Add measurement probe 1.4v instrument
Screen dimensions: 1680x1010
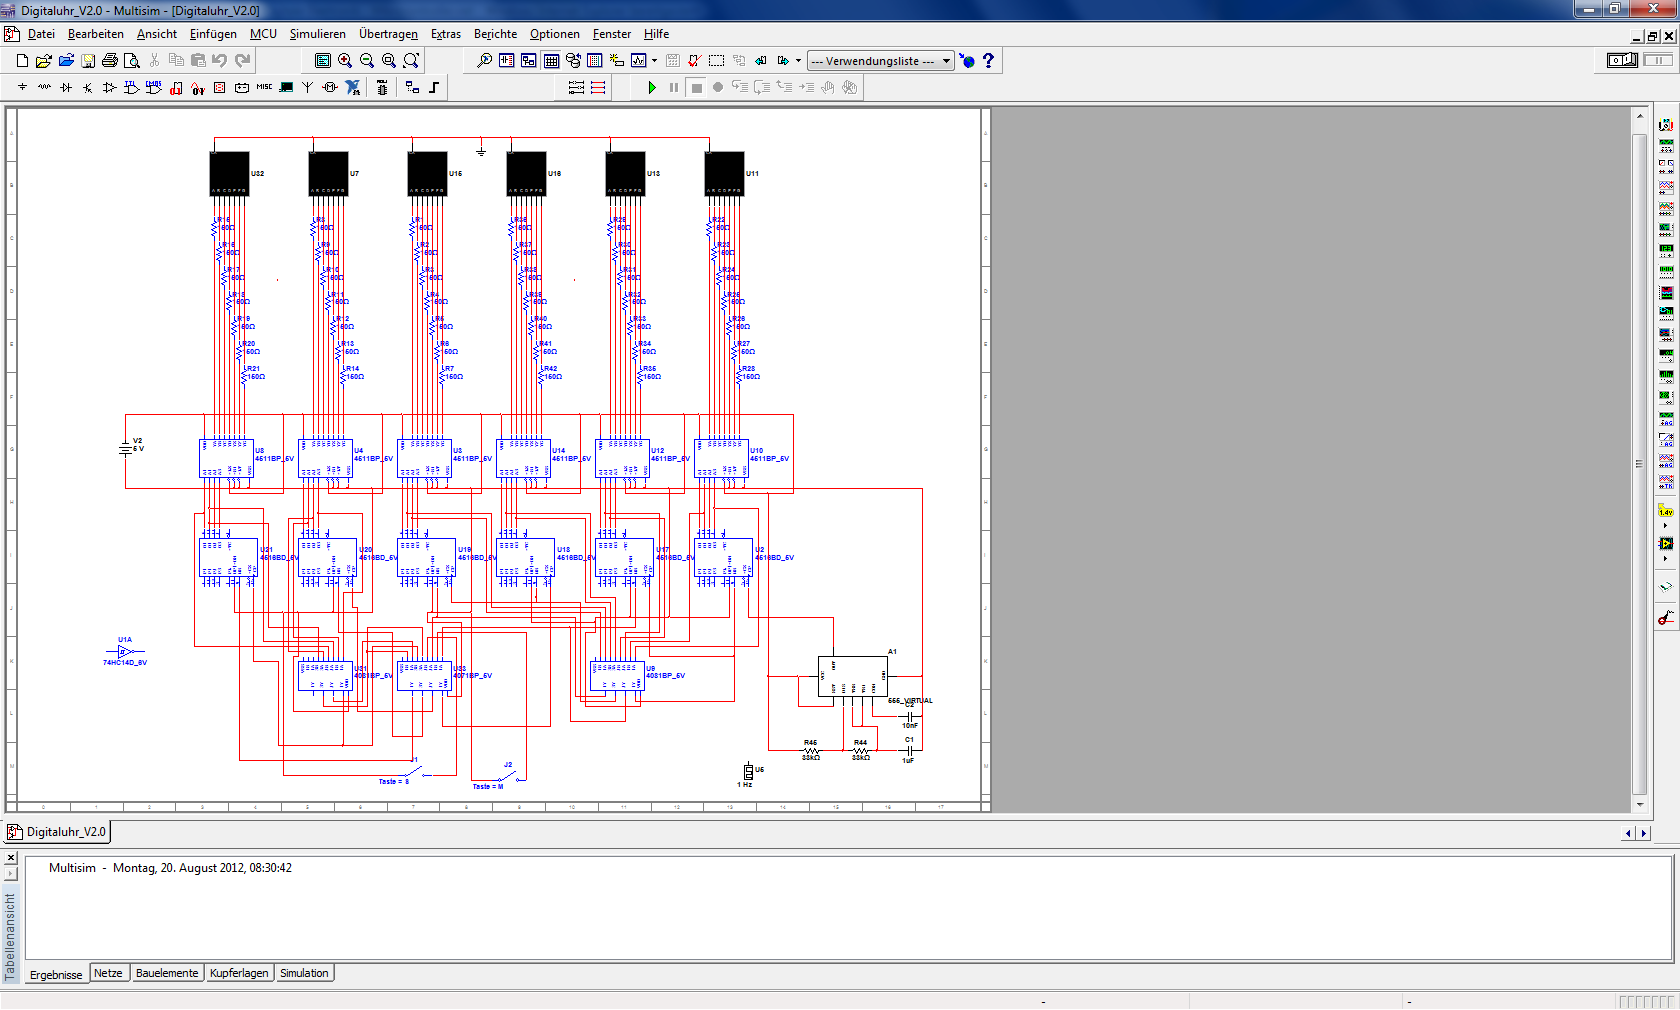pos(1666,511)
